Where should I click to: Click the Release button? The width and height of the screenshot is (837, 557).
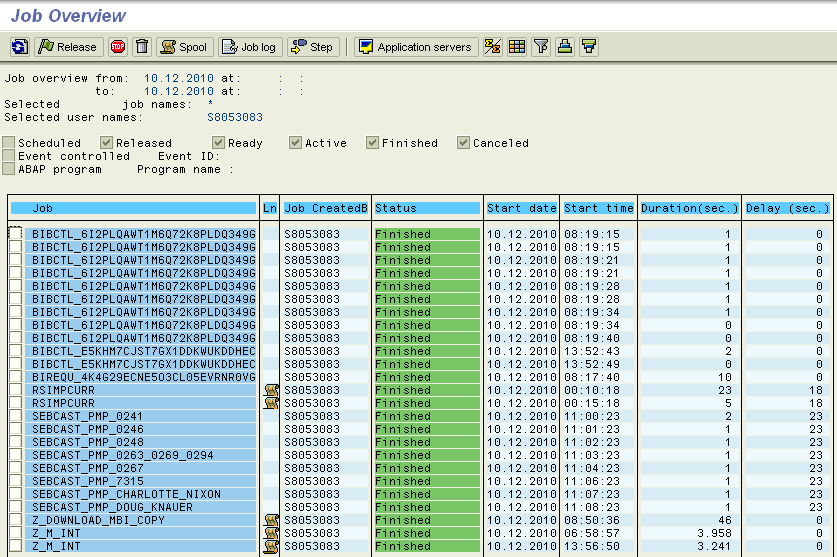(x=69, y=47)
